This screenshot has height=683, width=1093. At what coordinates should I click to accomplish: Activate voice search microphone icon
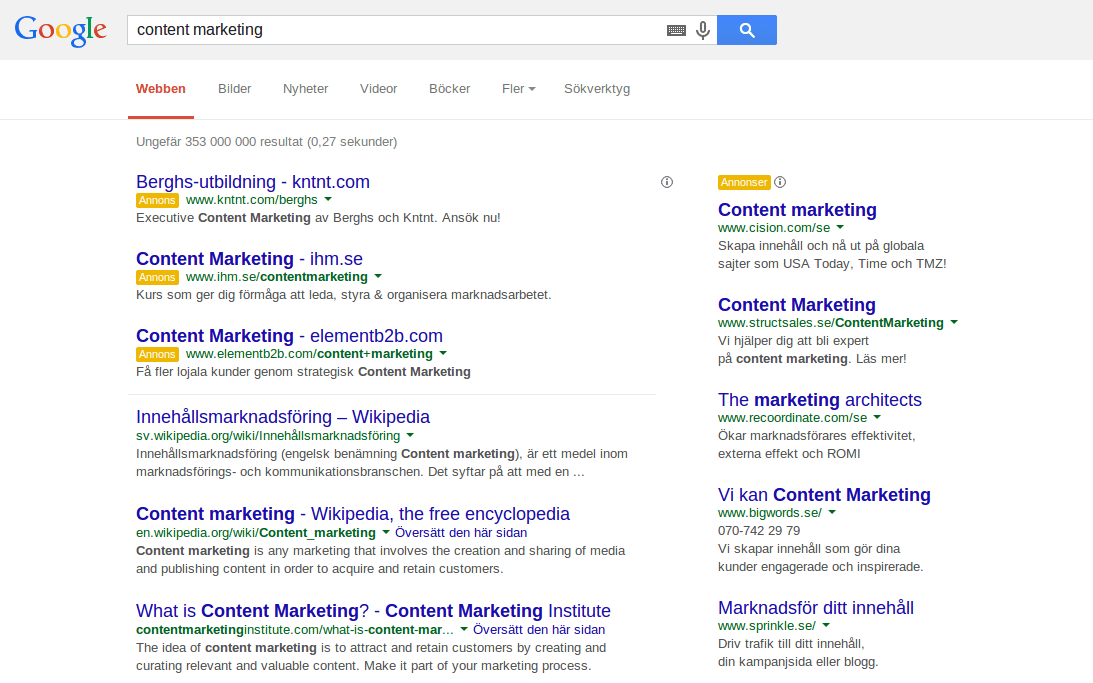[x=703, y=30]
